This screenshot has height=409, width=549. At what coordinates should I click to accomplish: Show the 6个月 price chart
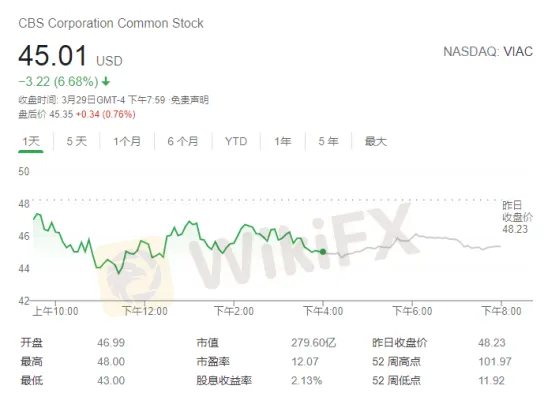click(x=183, y=141)
